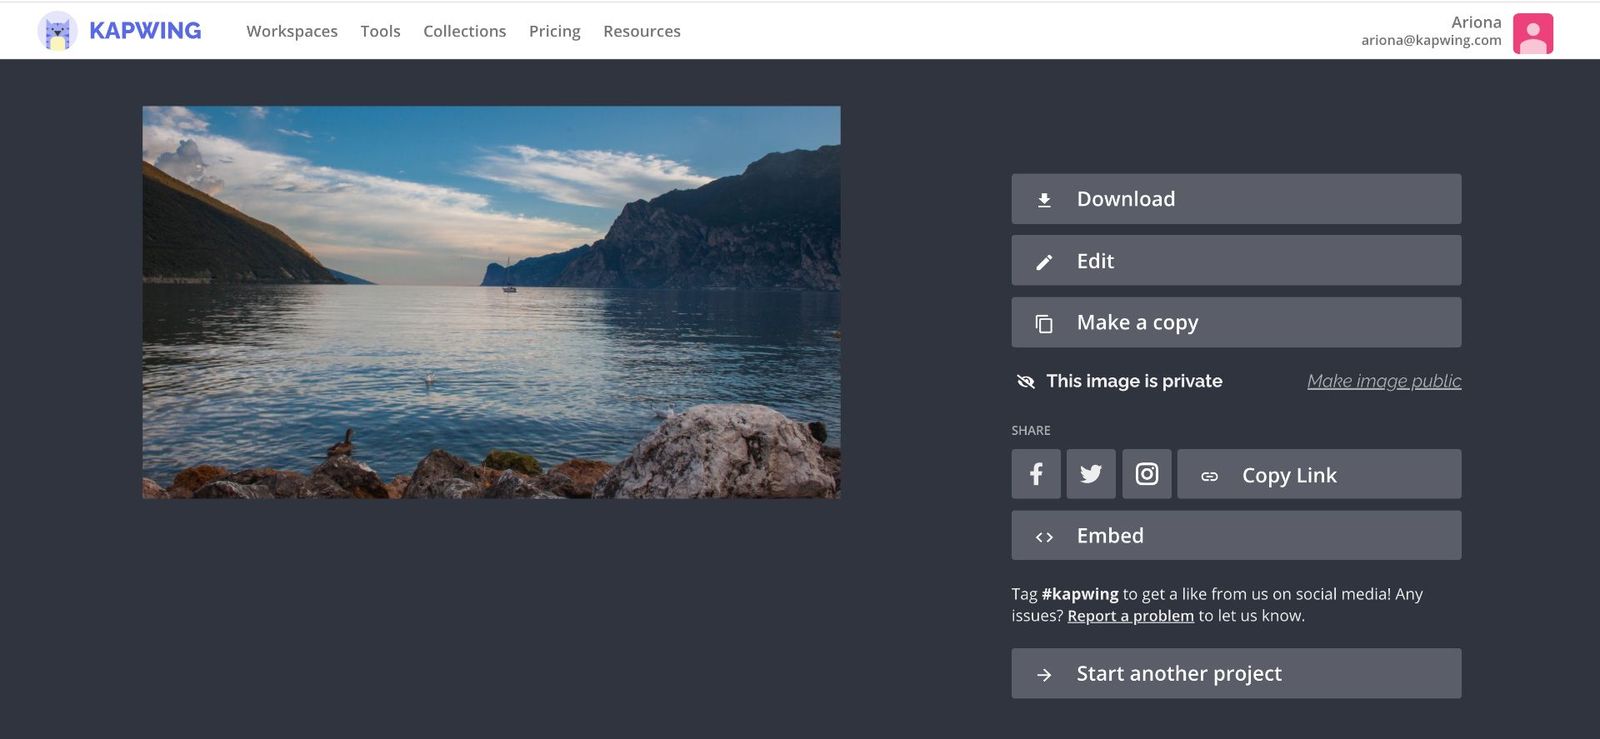
Task: Go to the Pricing page
Action: click(554, 31)
